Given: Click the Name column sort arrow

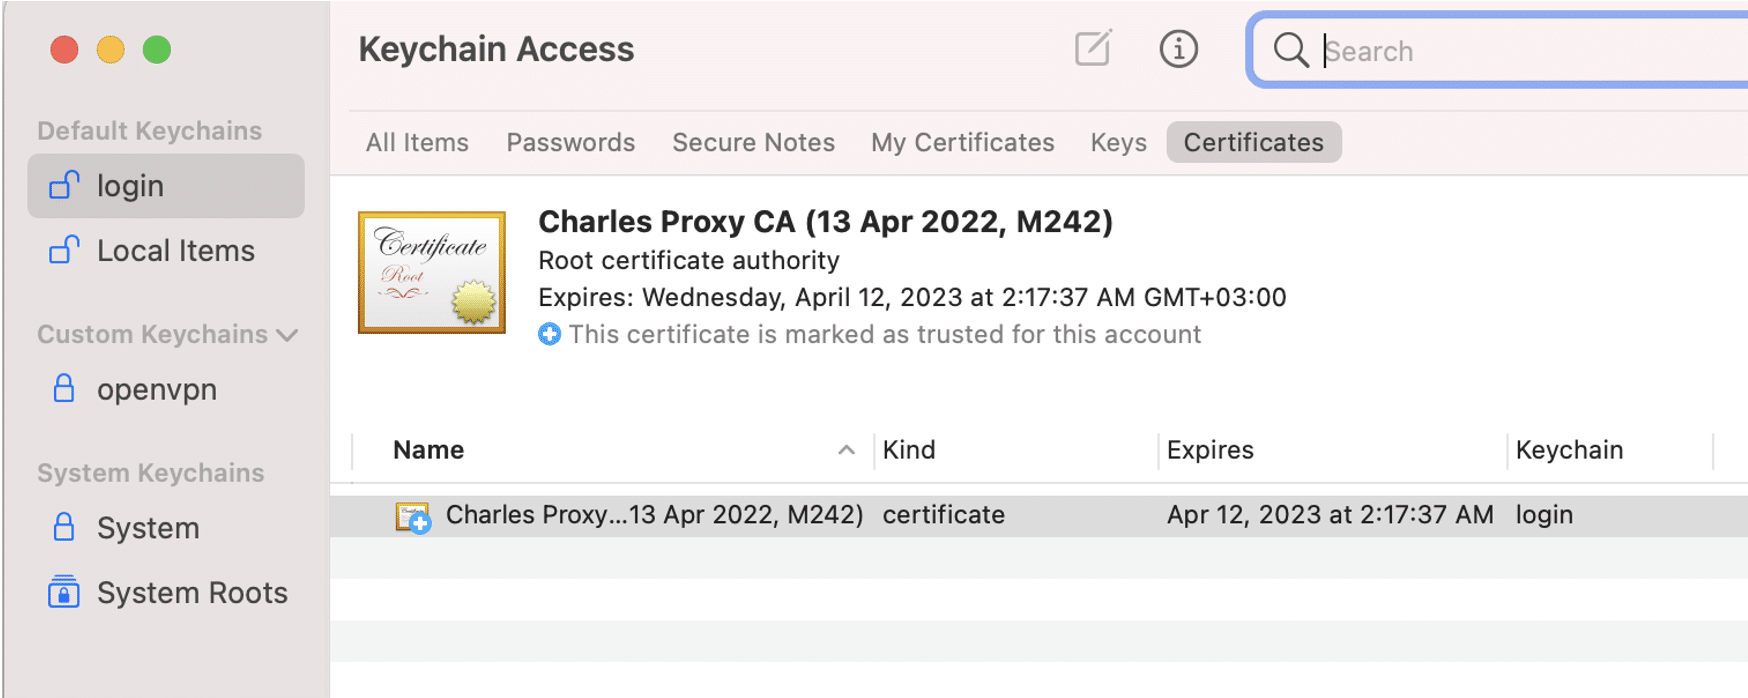Looking at the screenshot, I should point(846,449).
